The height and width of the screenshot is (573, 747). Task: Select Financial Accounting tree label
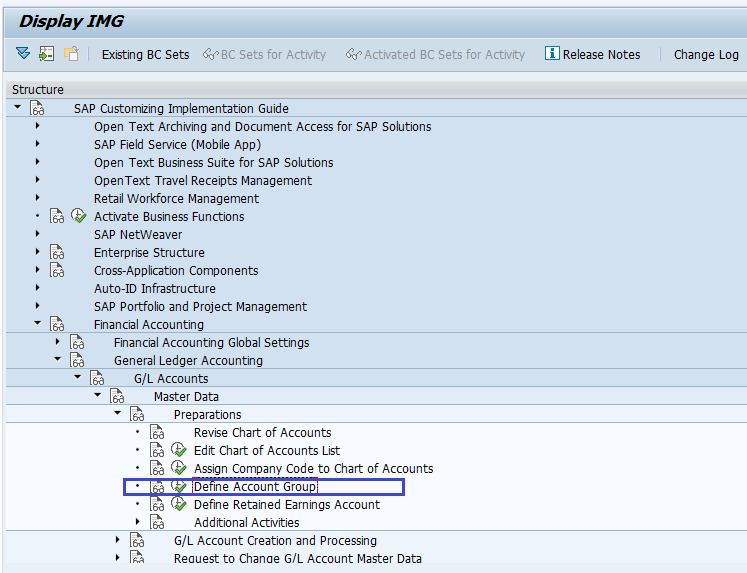click(149, 325)
